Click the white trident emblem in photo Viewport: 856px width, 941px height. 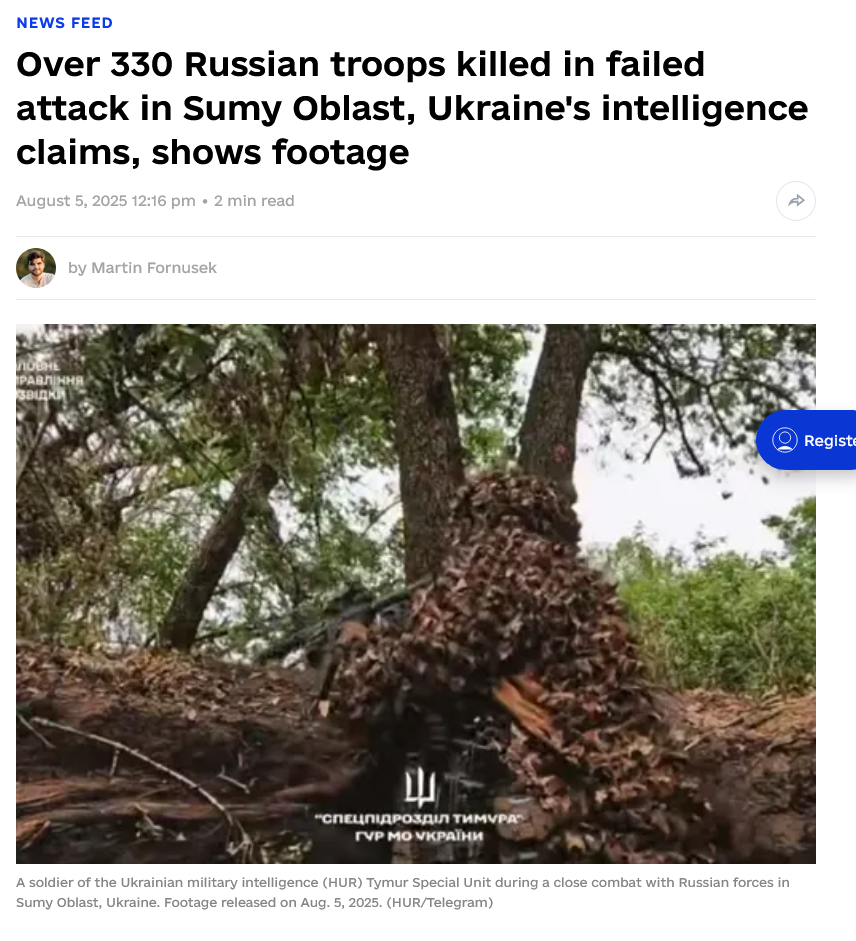(x=420, y=787)
